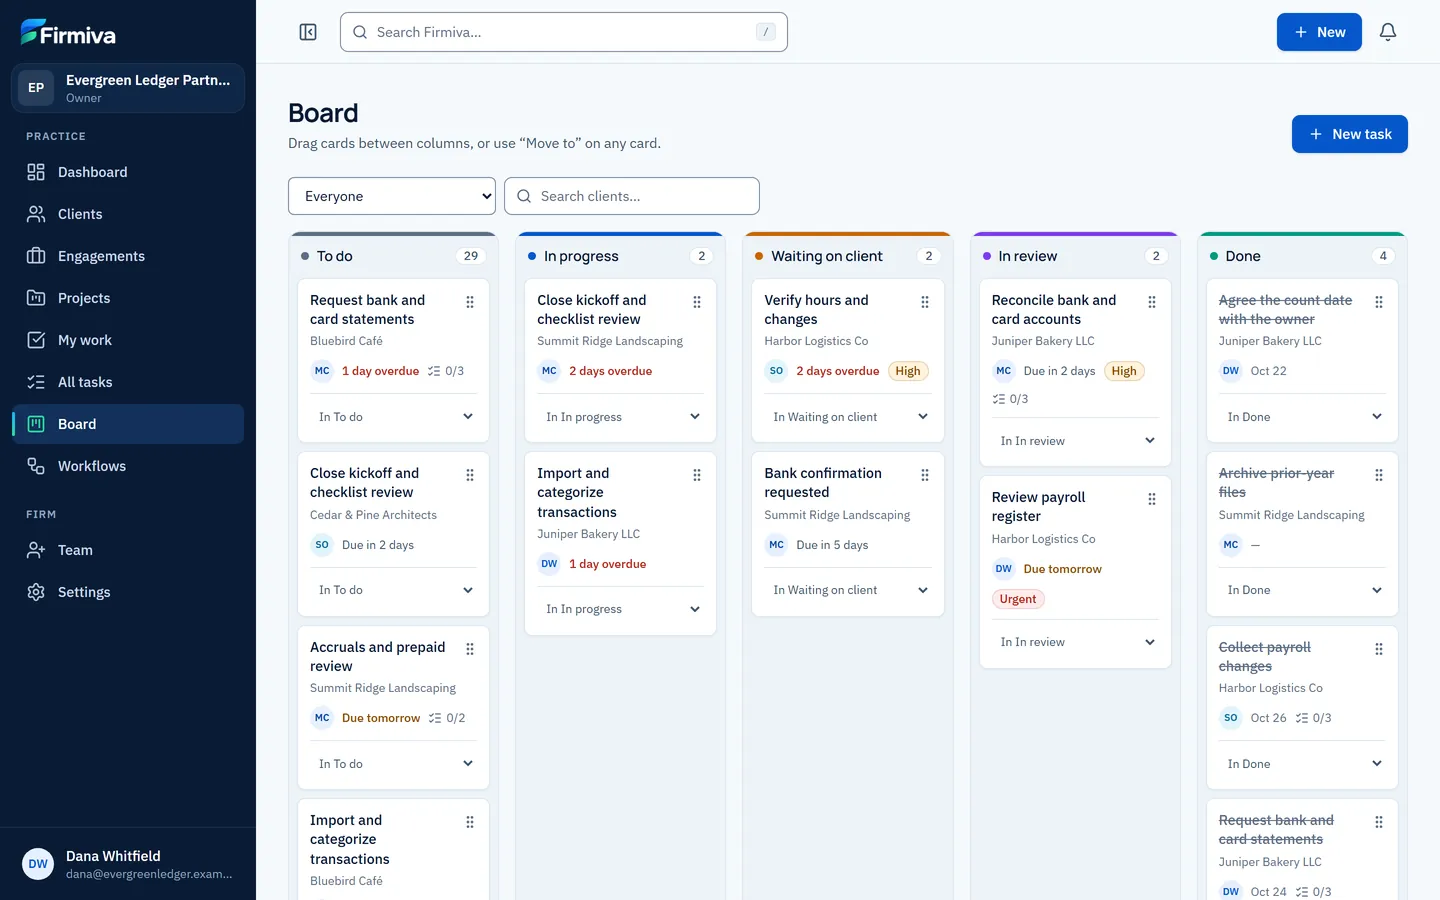1440x900 pixels.
Task: Go to Clients page
Action: pyautogui.click(x=128, y=214)
